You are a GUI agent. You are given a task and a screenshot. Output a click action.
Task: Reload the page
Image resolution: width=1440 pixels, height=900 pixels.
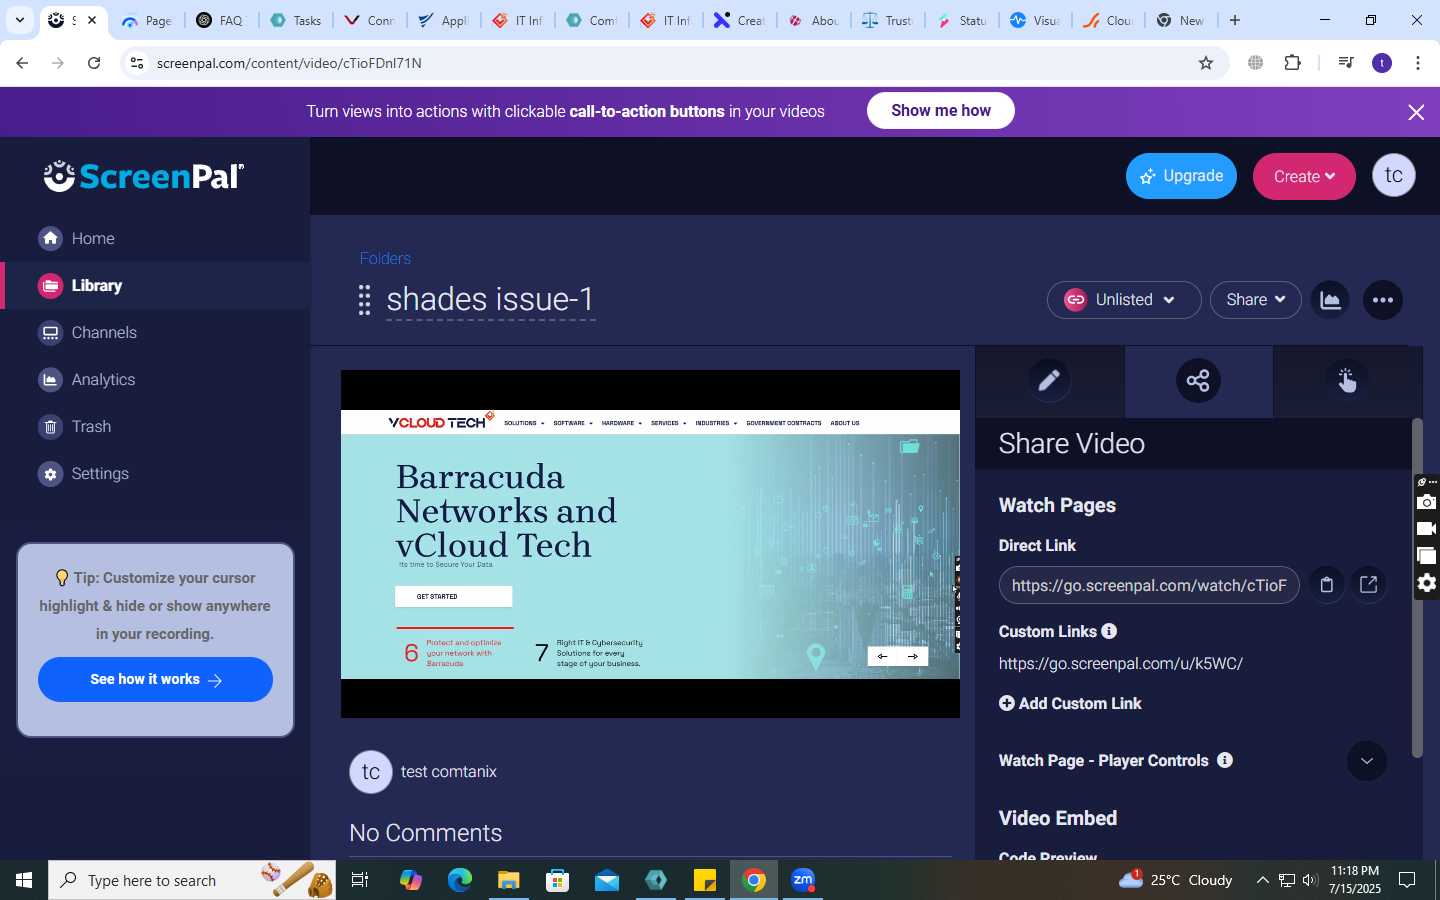click(x=94, y=63)
